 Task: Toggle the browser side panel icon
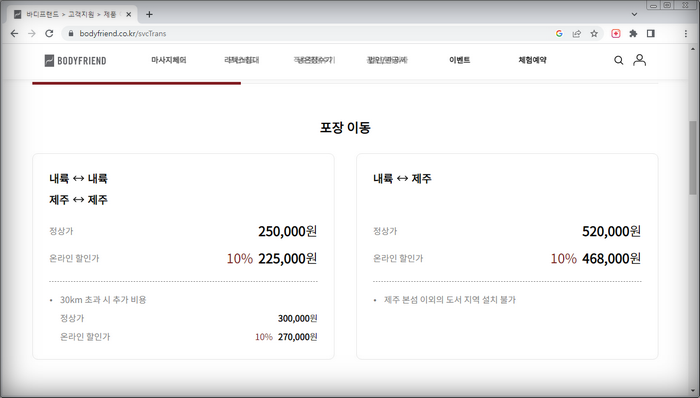[651, 33]
